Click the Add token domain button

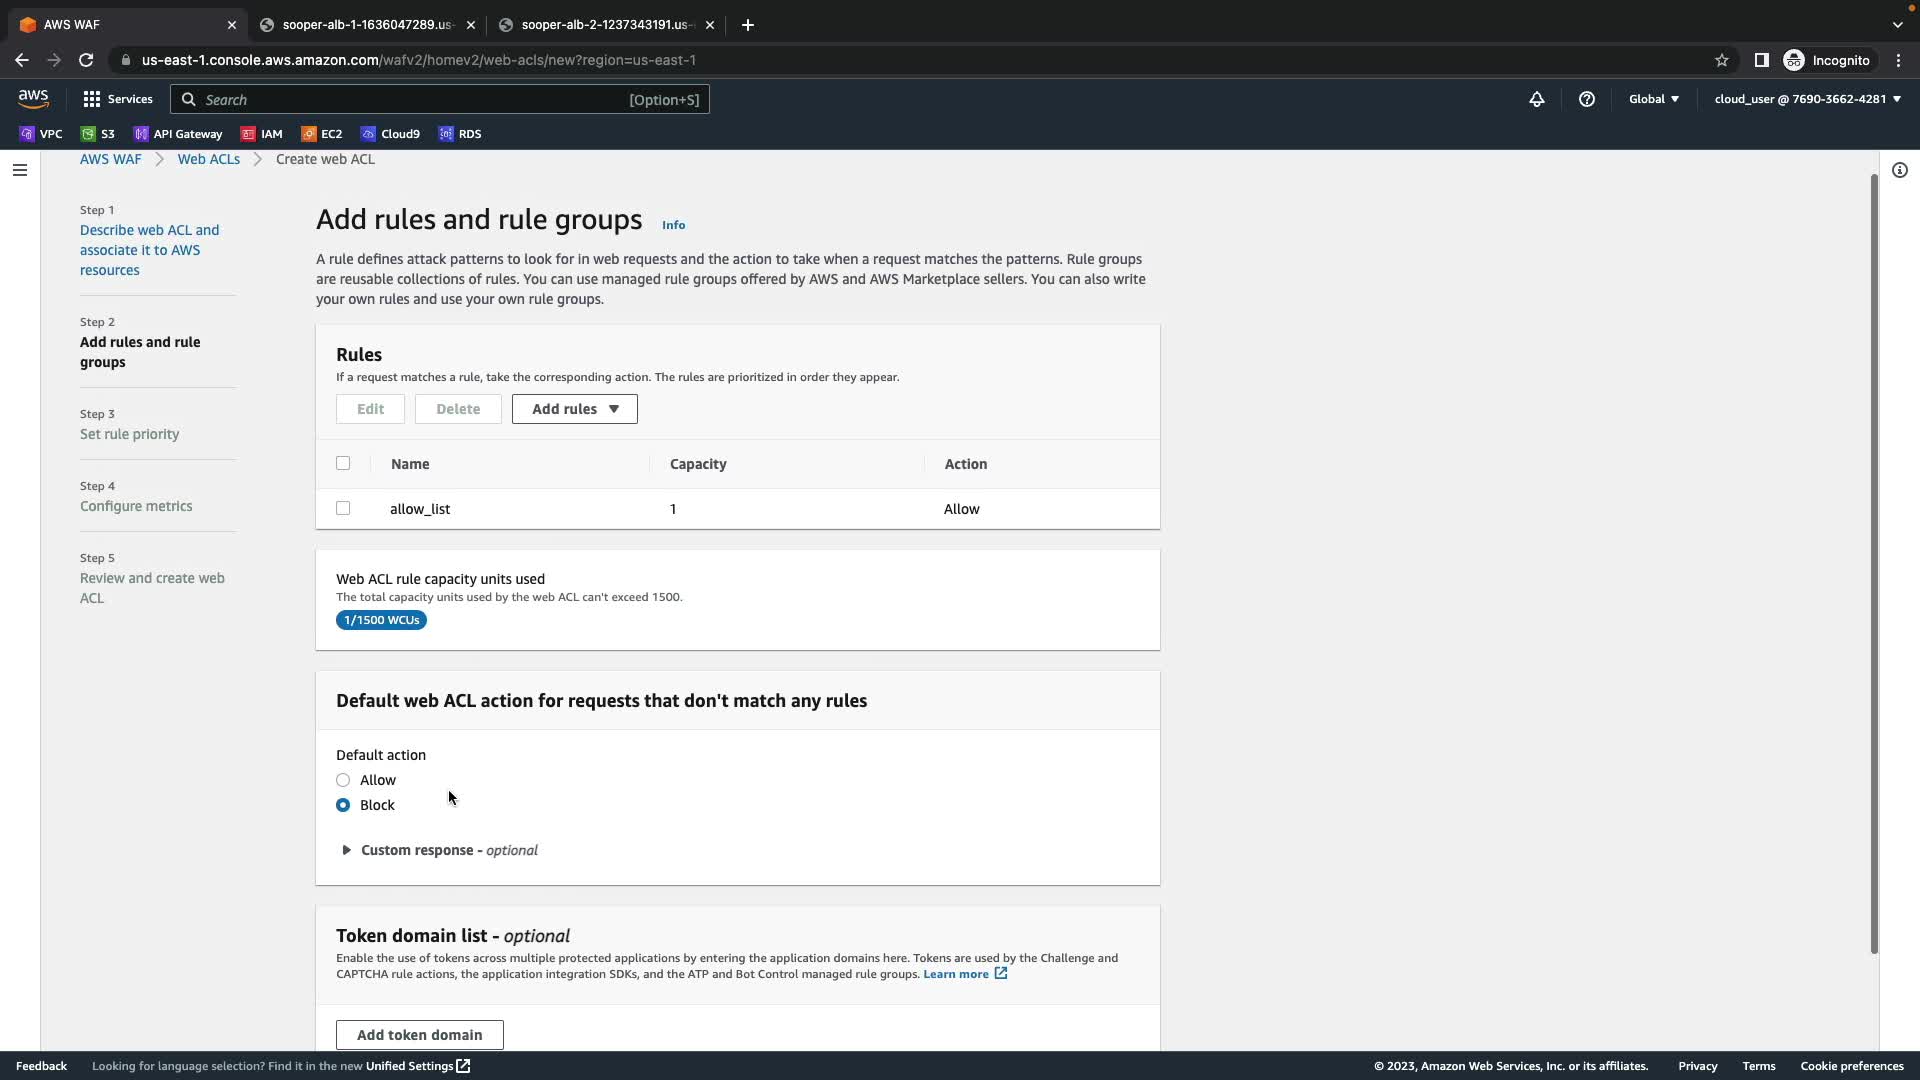[419, 1035]
